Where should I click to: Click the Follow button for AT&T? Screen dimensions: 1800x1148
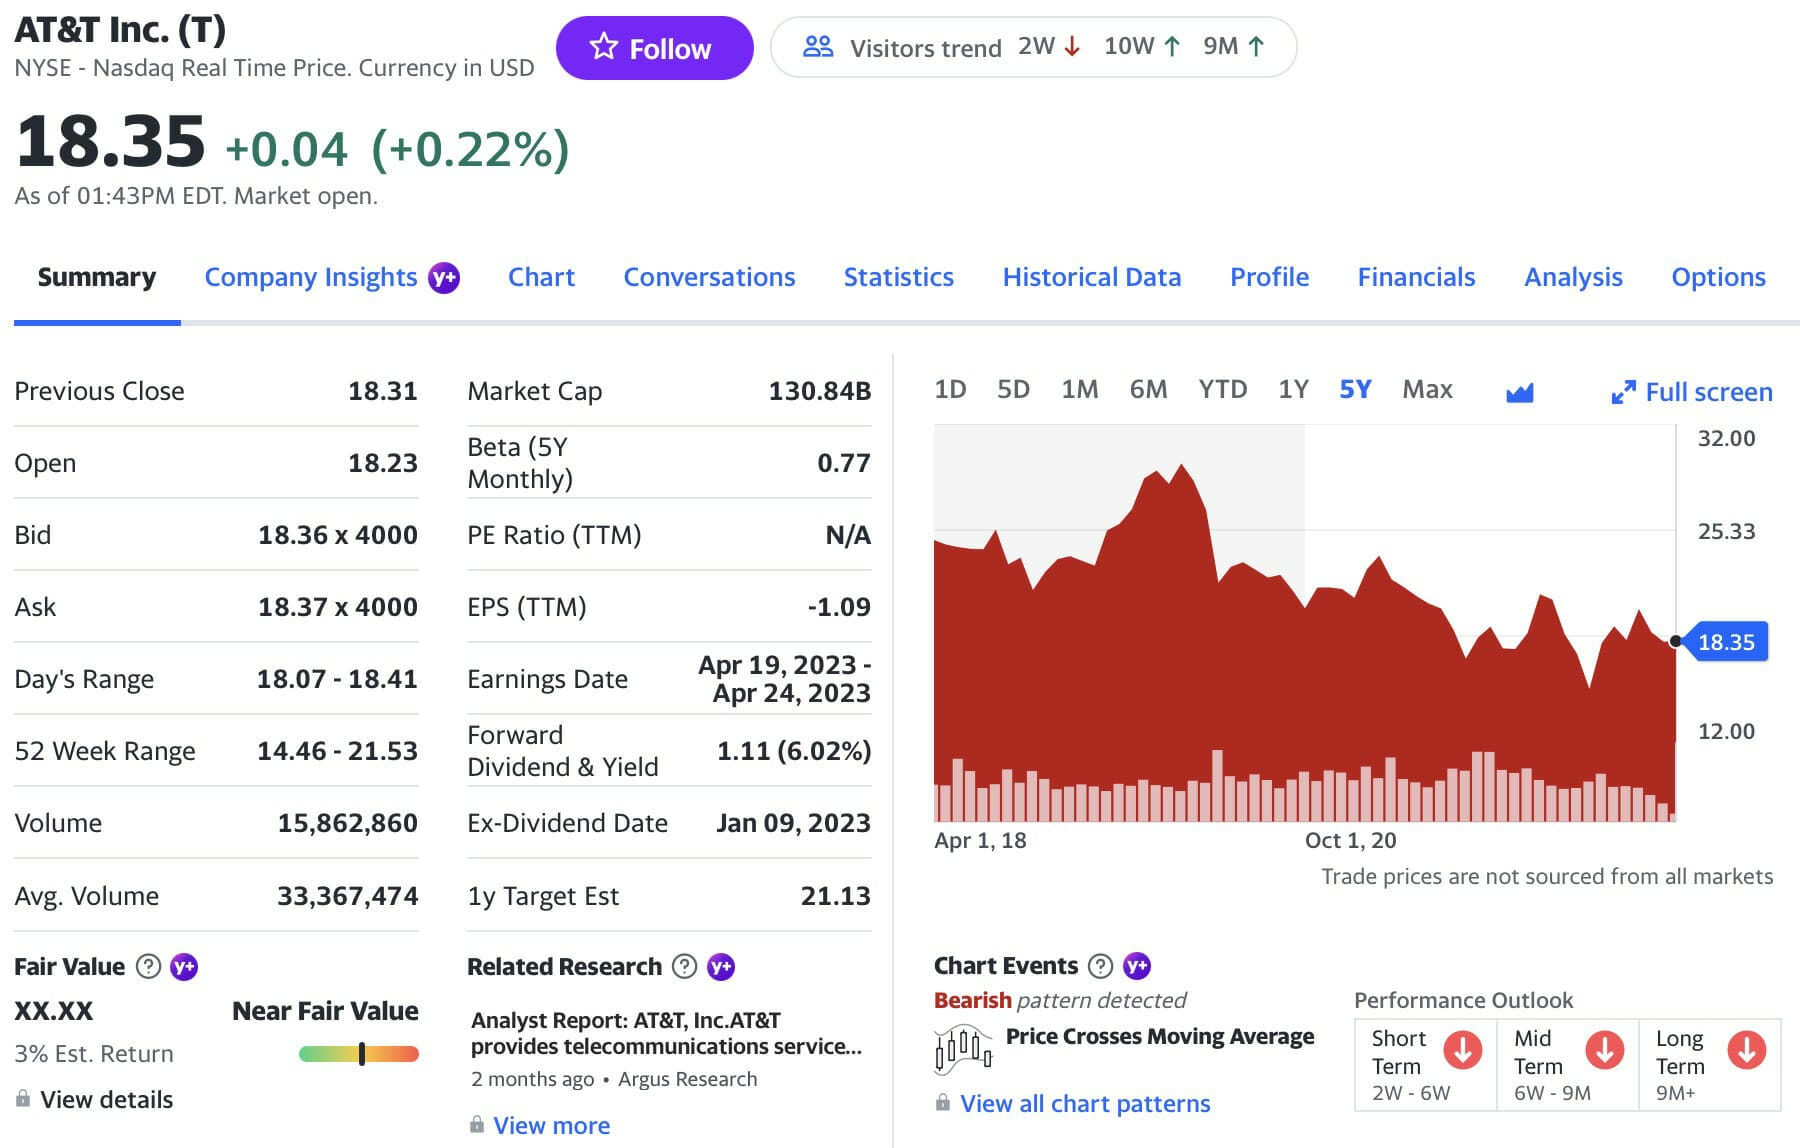tap(655, 47)
